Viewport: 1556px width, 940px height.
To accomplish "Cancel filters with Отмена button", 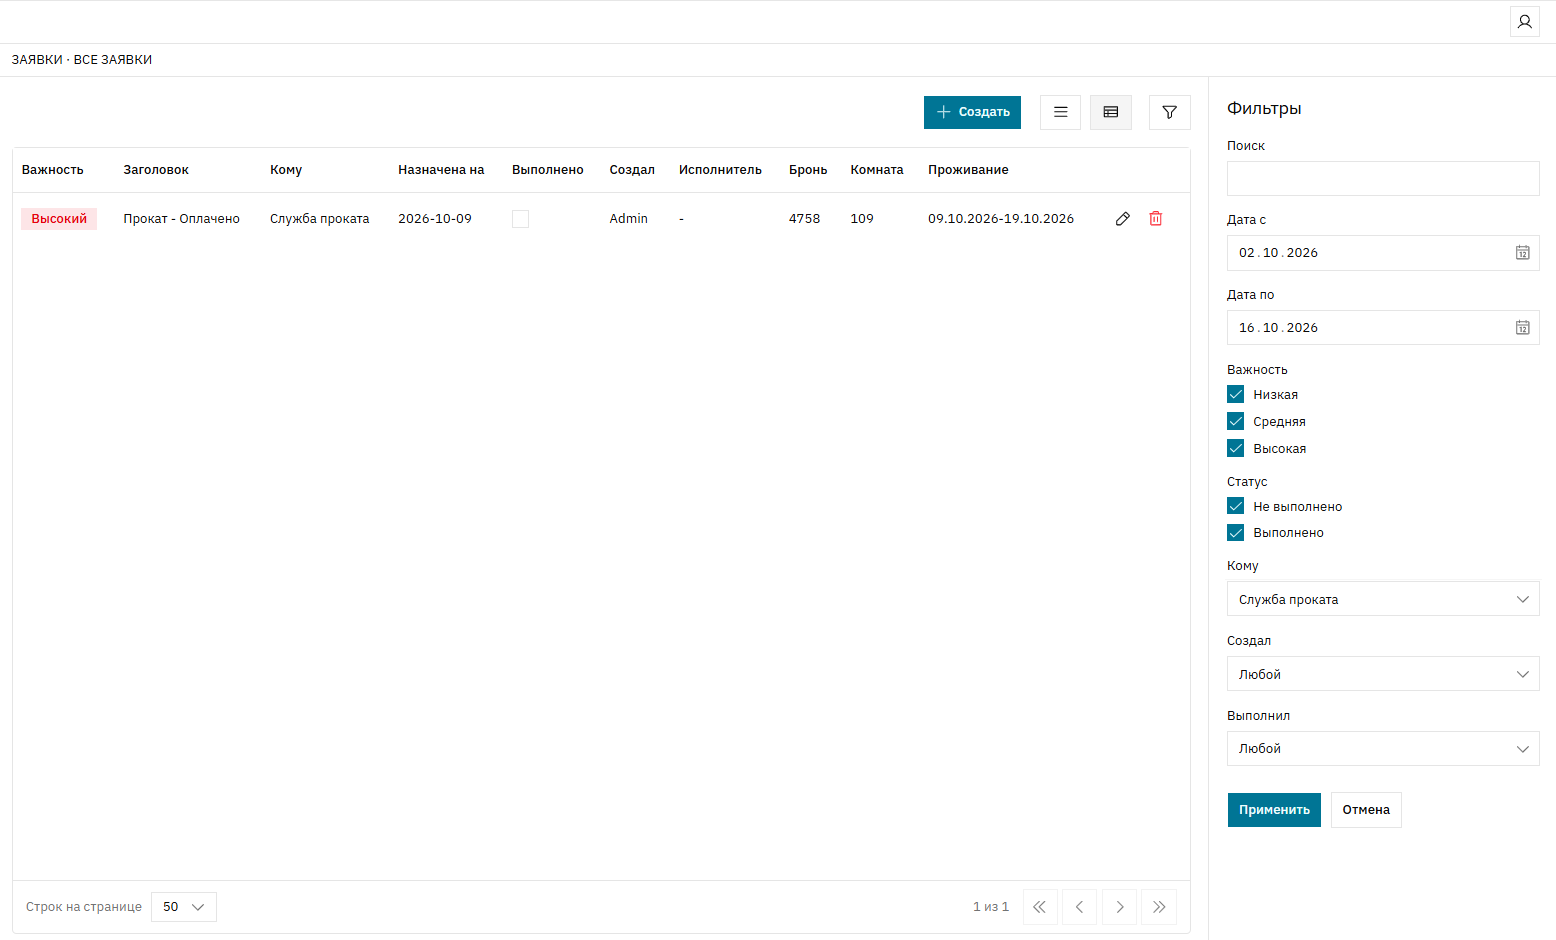I will coord(1366,810).
